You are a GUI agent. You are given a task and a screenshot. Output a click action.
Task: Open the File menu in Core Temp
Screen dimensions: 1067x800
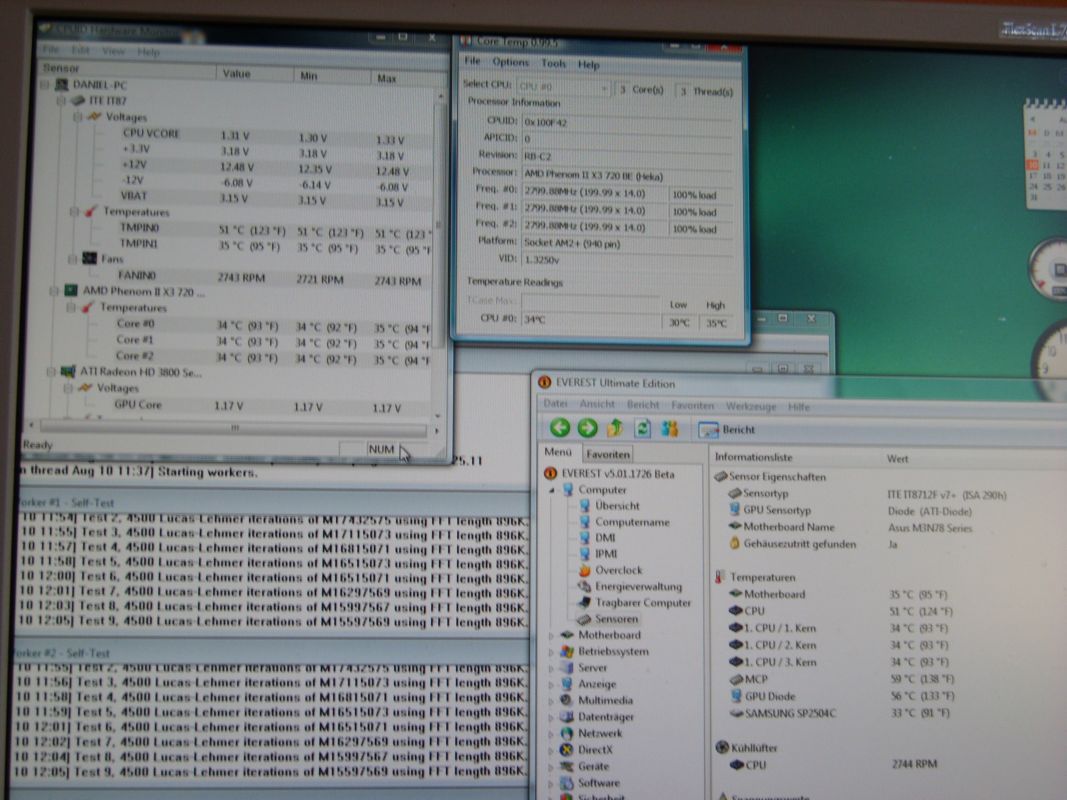pyautogui.click(x=472, y=61)
